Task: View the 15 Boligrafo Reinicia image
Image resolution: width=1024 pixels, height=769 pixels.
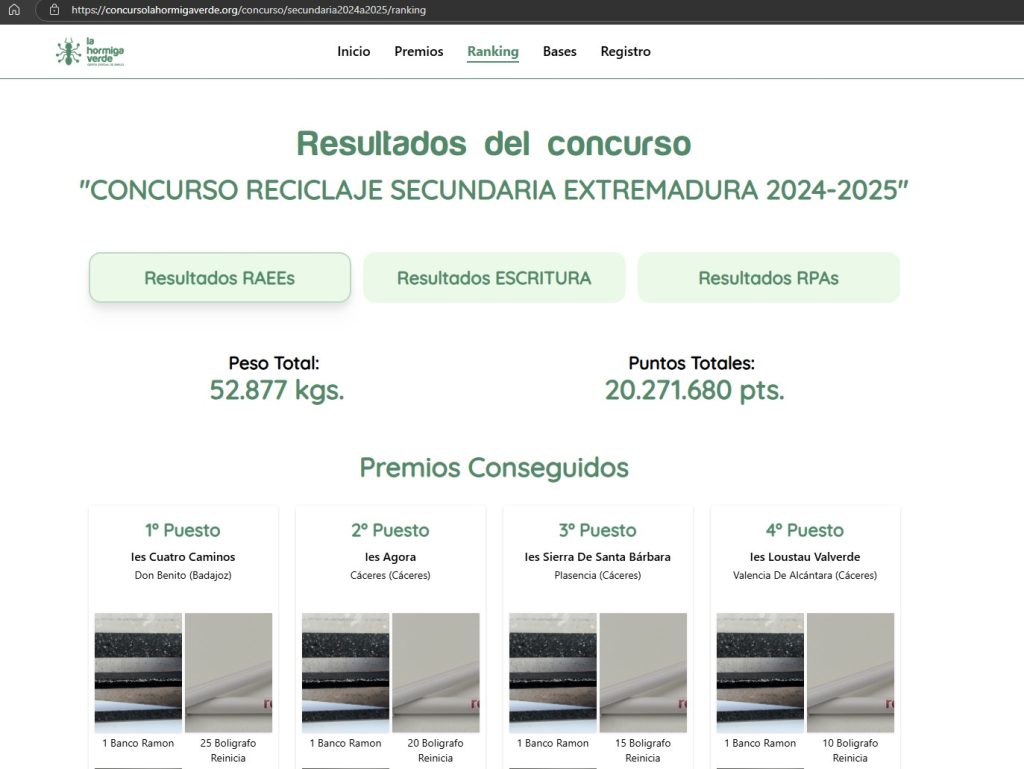Action: (643, 672)
